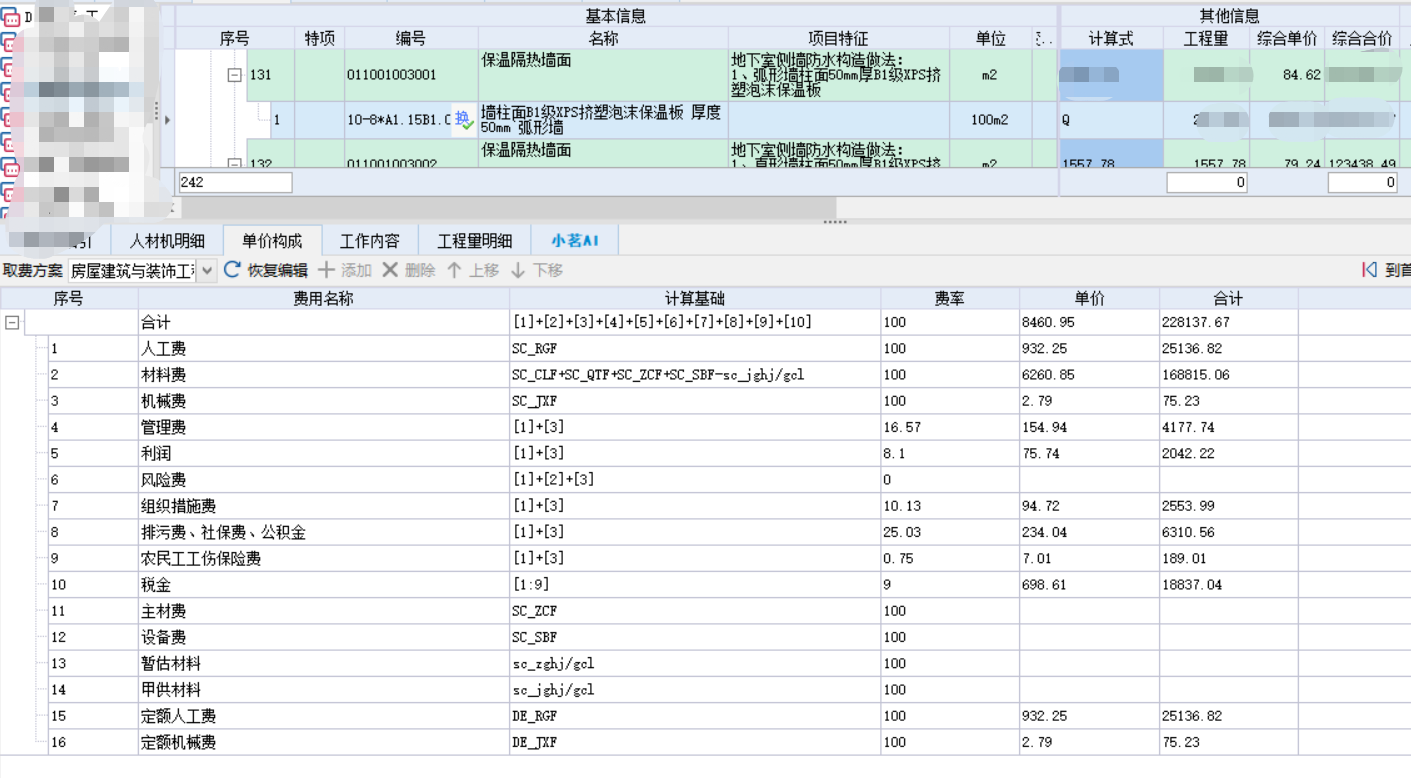The image size is (1411, 778).
Task: Click the 计算基础 column header
Action: 695,298
